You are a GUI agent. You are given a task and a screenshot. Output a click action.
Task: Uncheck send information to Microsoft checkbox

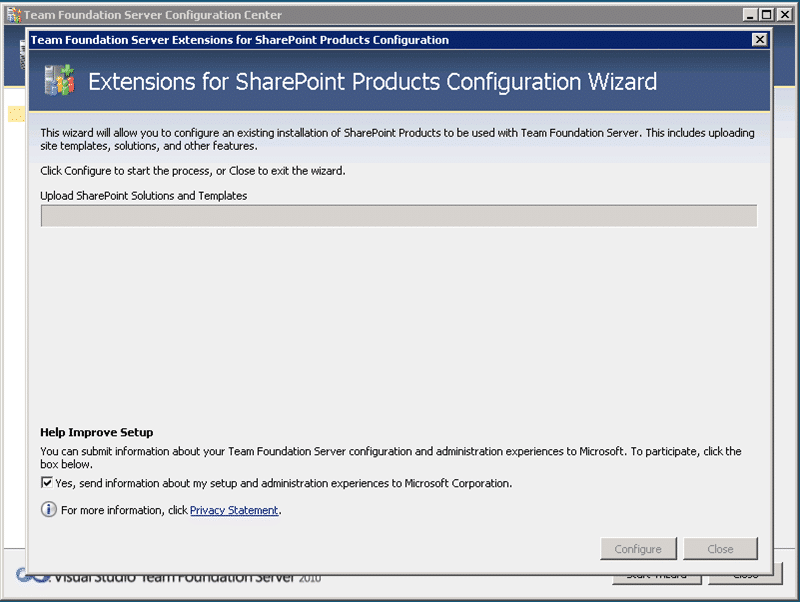tap(46, 483)
